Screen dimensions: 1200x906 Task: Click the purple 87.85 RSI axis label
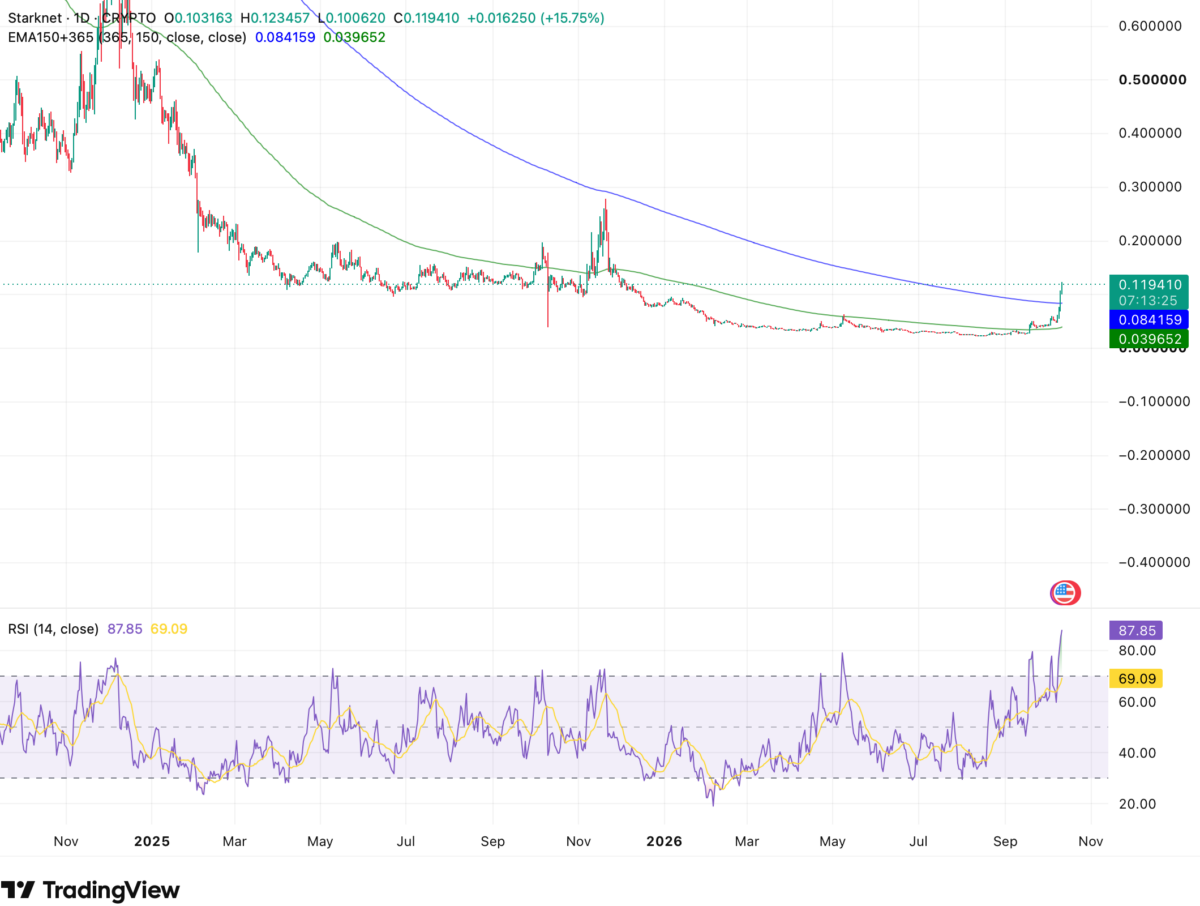pyautogui.click(x=1138, y=631)
